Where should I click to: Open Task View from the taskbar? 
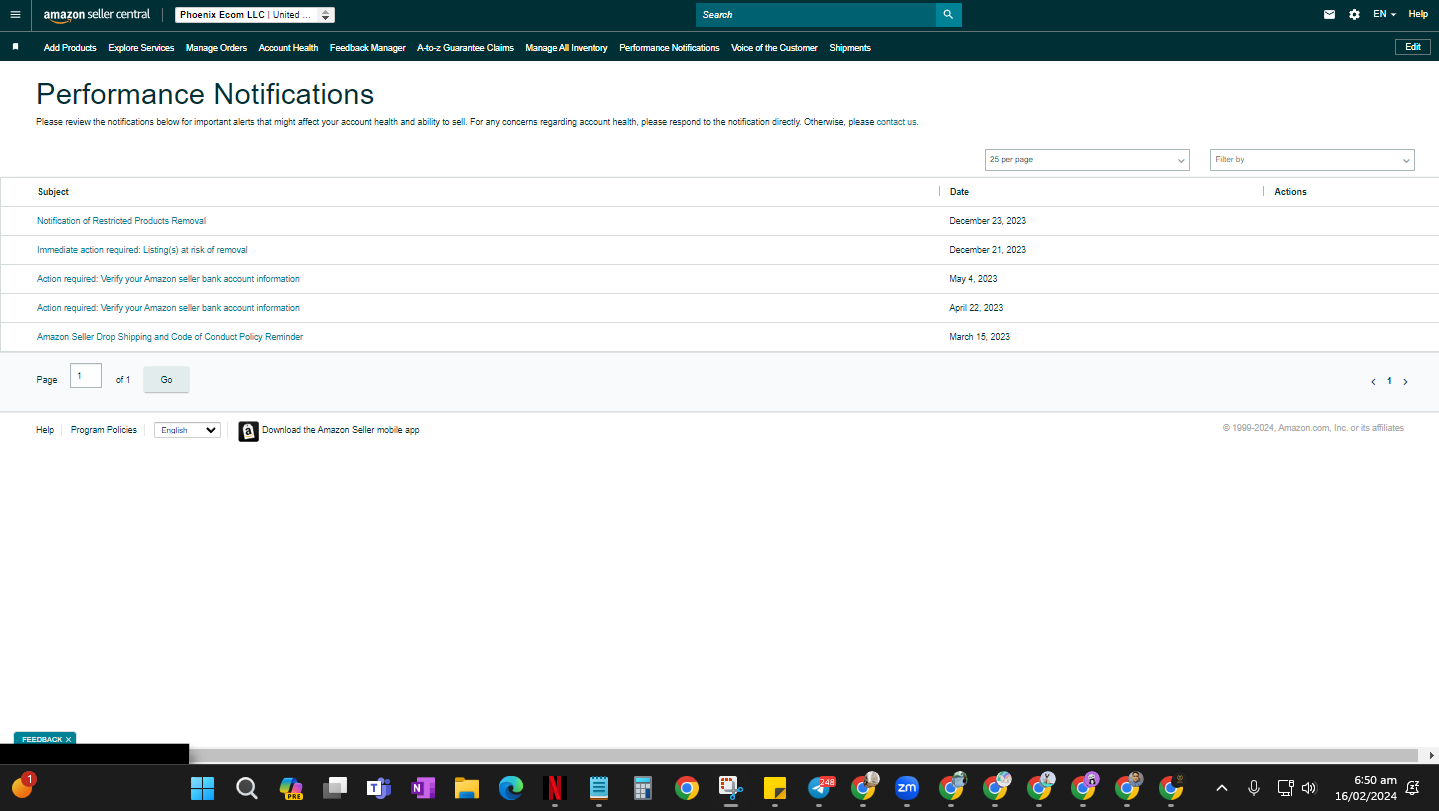tap(334, 788)
